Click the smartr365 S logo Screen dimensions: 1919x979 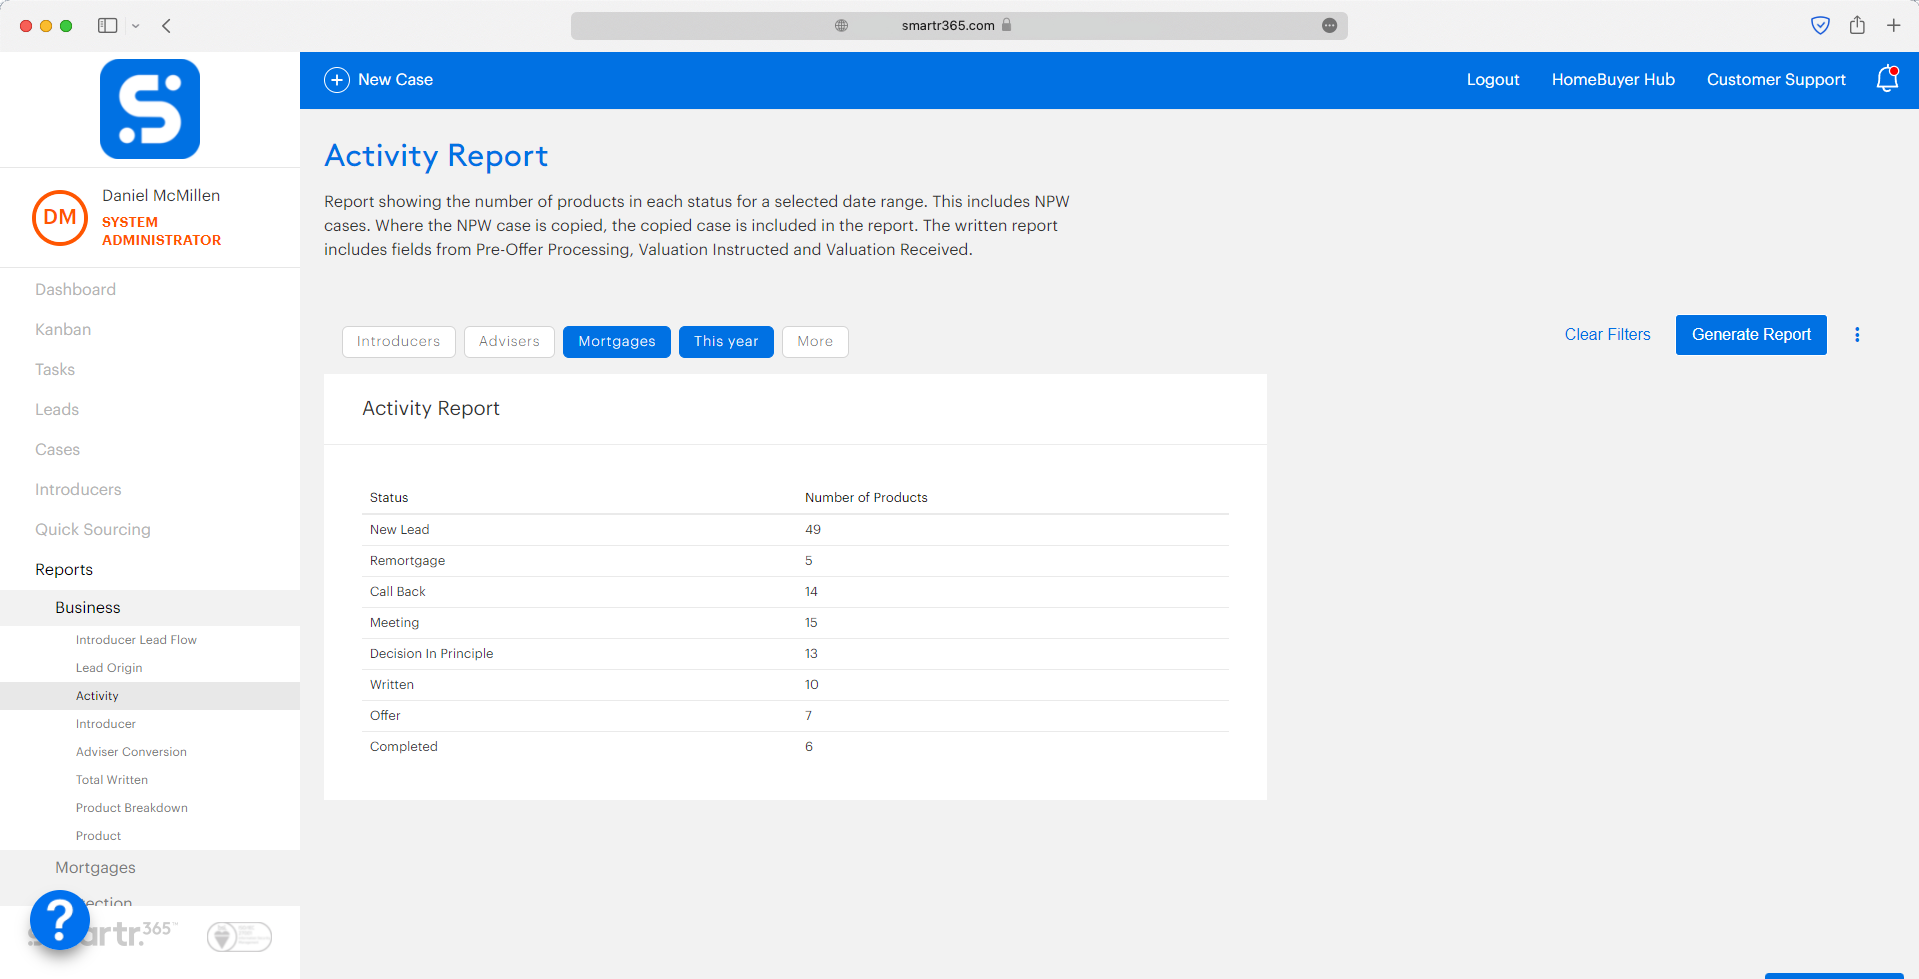click(x=150, y=109)
